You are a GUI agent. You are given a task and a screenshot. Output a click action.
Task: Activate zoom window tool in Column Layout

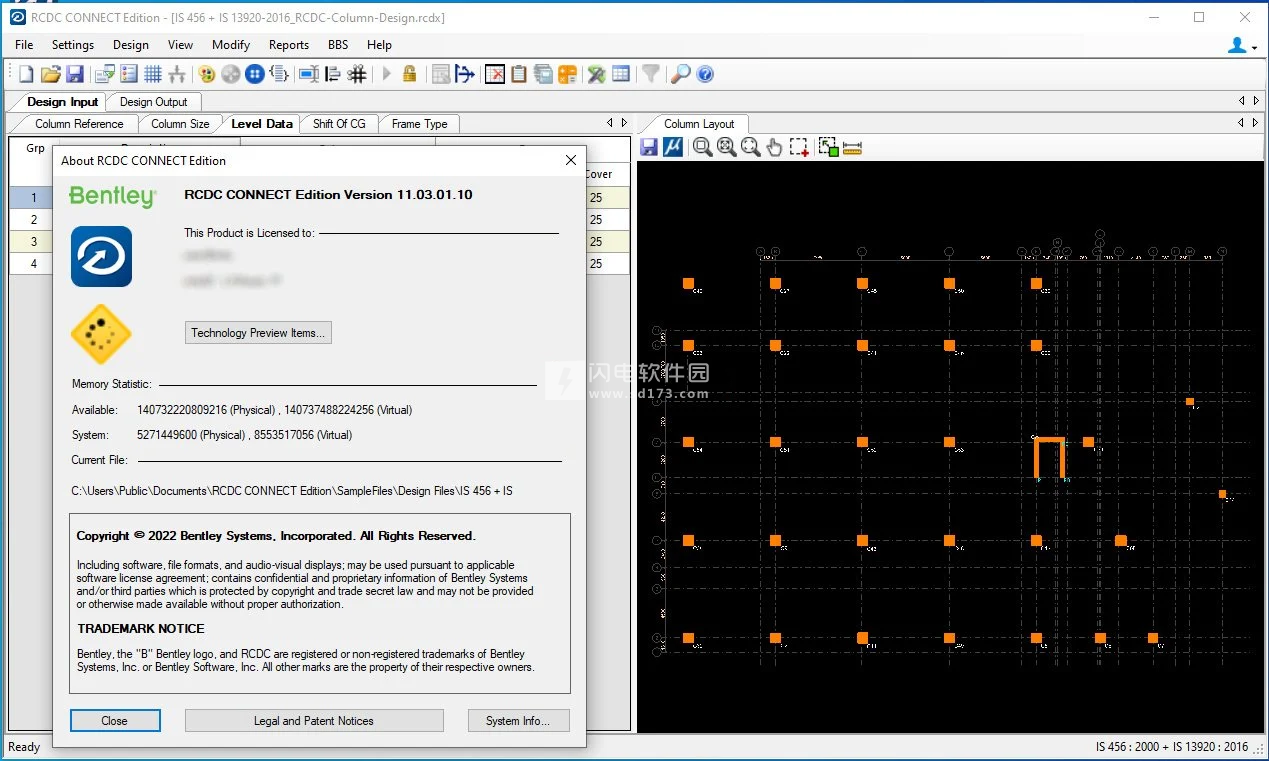point(703,147)
